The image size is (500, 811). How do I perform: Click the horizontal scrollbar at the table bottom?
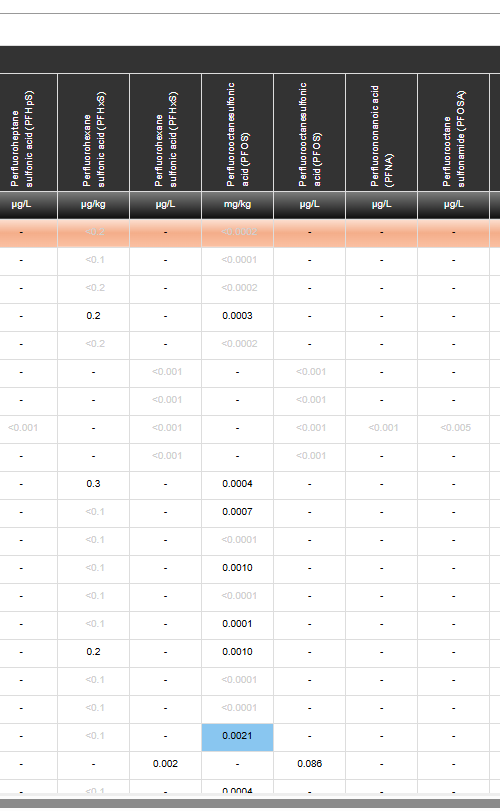click(x=250, y=803)
